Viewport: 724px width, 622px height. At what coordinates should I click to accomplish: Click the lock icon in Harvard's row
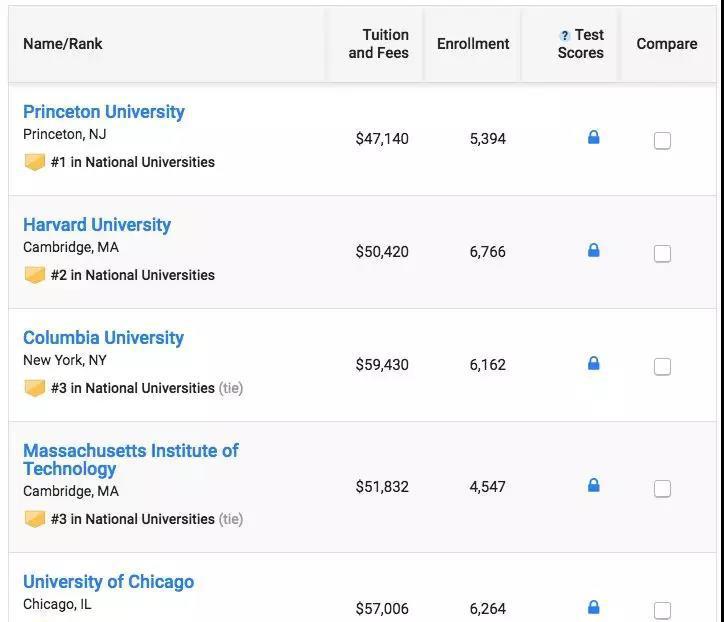pyautogui.click(x=593, y=251)
